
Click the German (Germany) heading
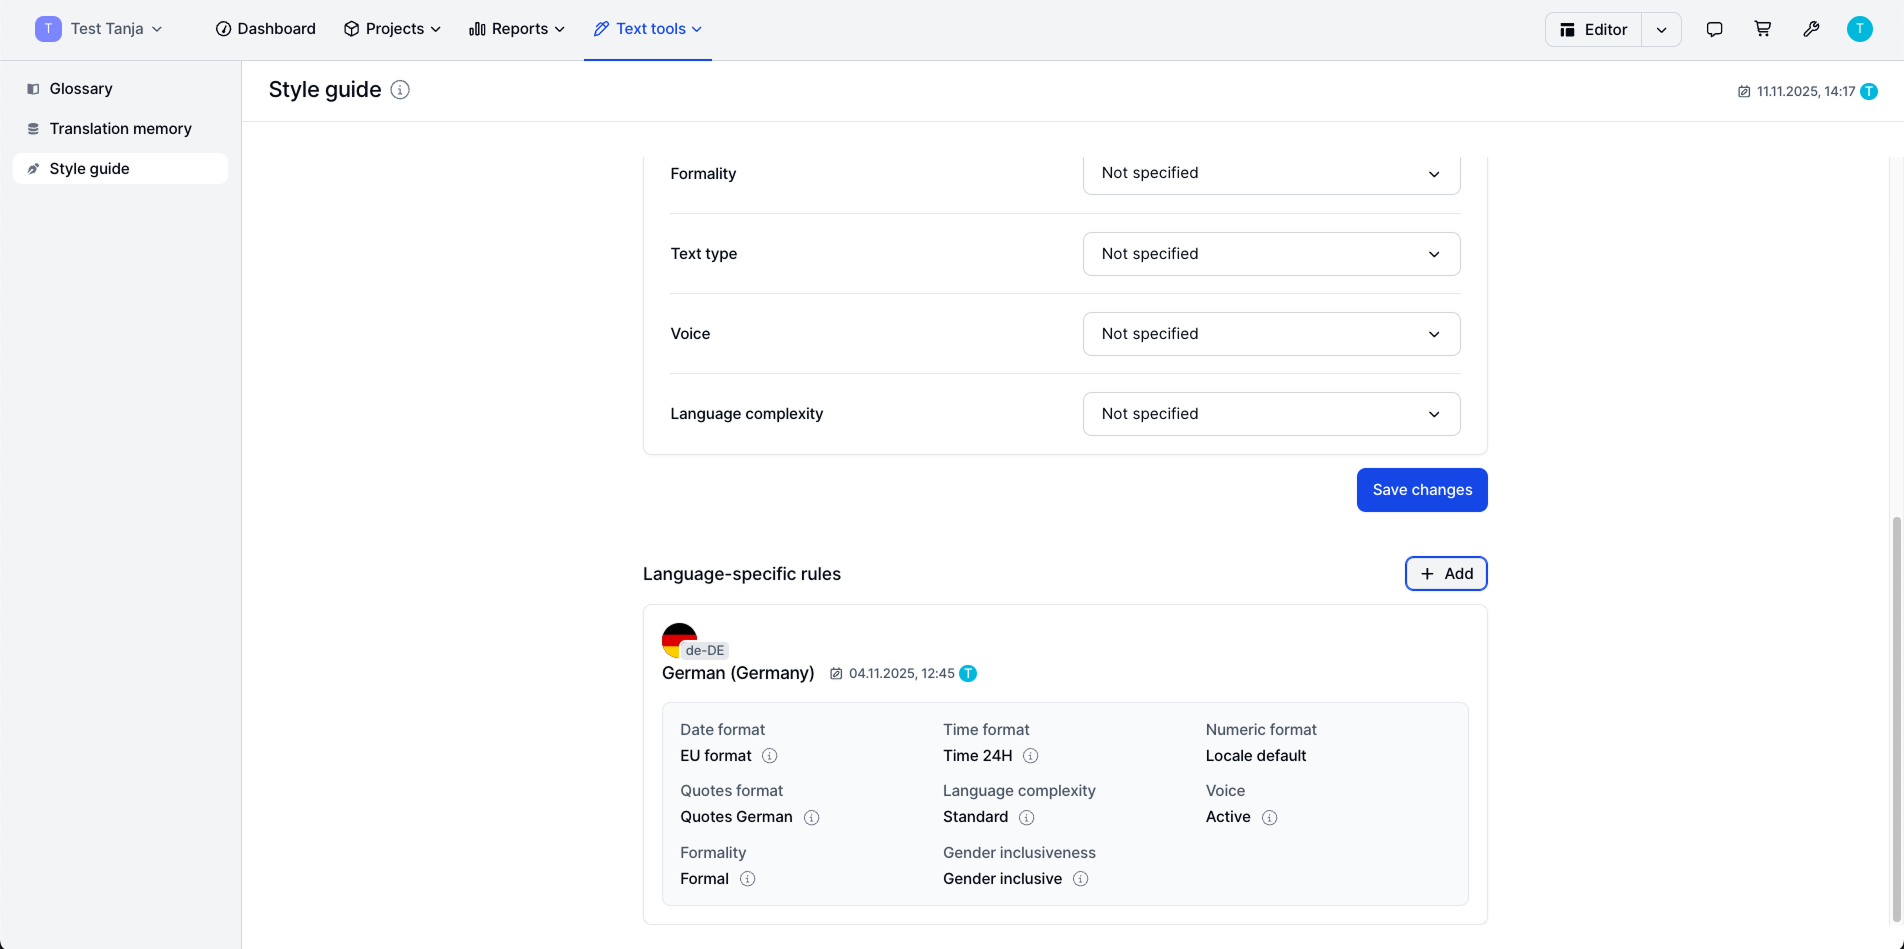(738, 673)
